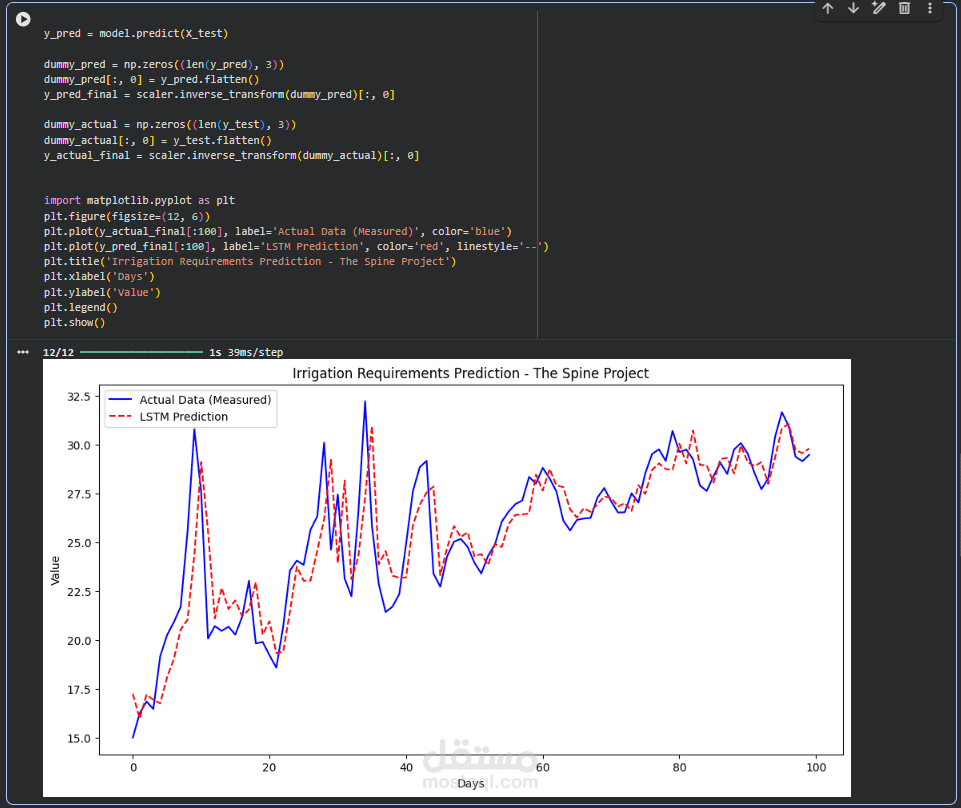Click line 'dummy_actual = np.zeros((len(y_test), 3))'
961x808 pixels.
click(x=170, y=124)
